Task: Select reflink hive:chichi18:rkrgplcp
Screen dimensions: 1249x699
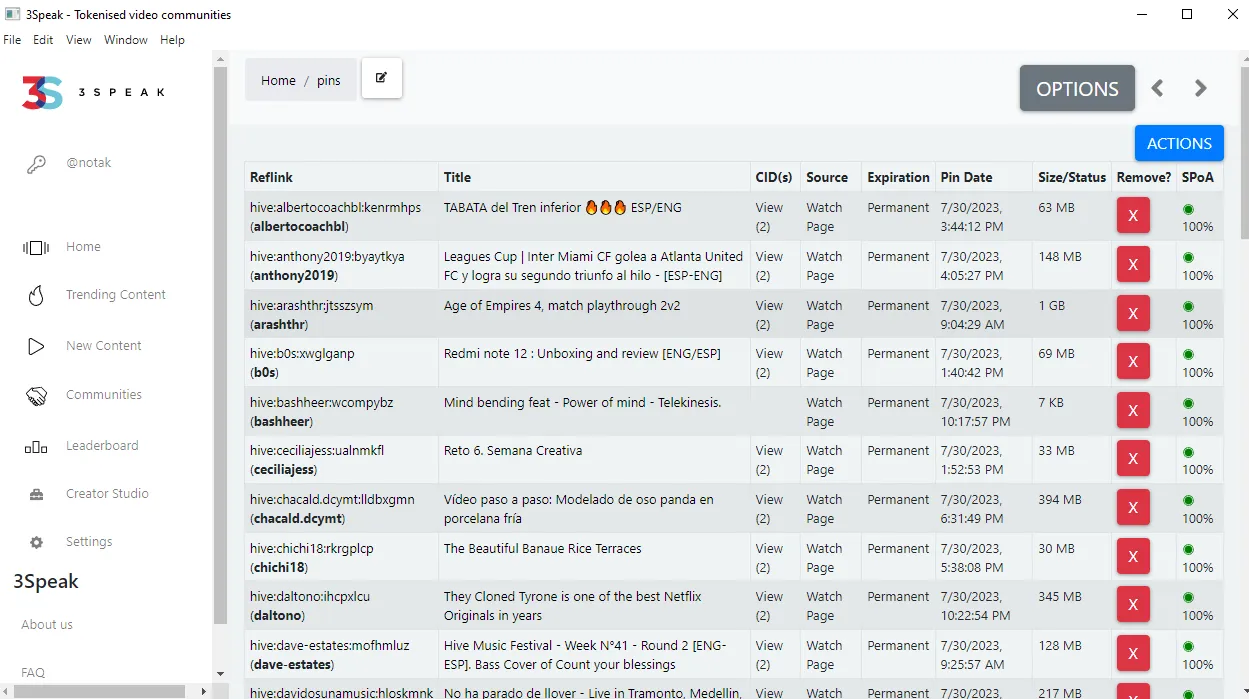Action: (311, 548)
